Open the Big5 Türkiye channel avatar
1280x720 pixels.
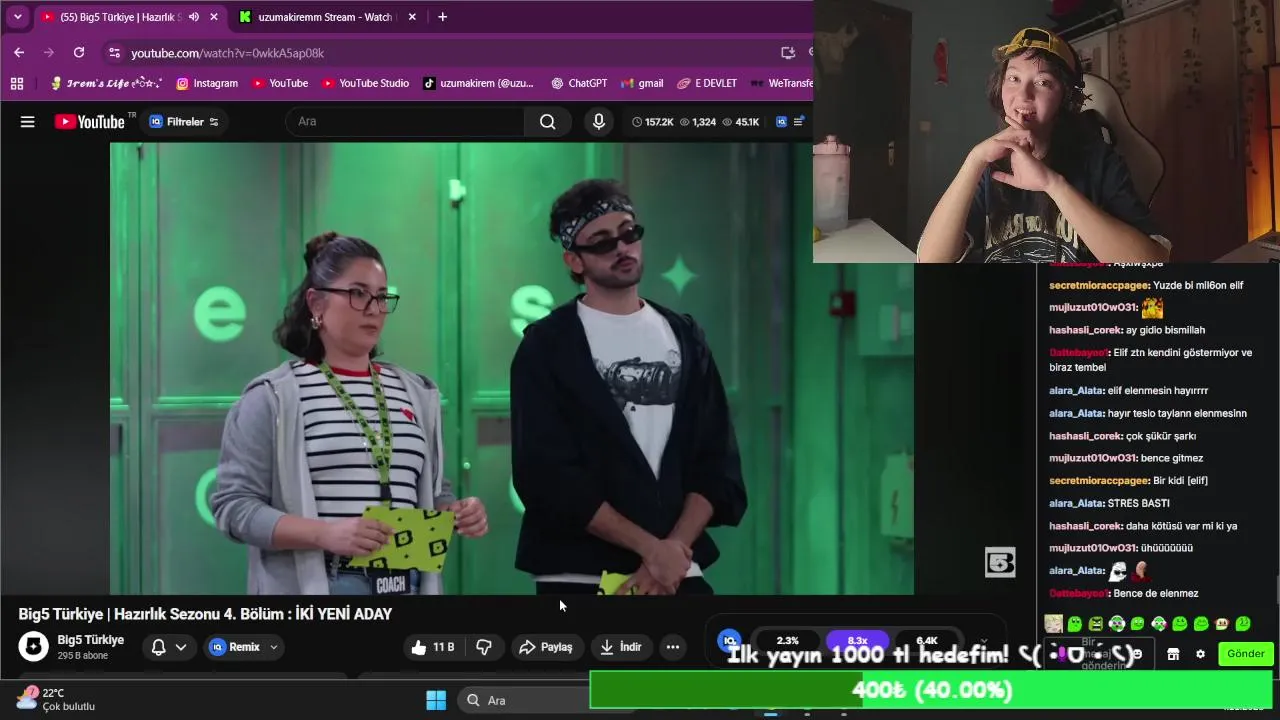[34, 647]
